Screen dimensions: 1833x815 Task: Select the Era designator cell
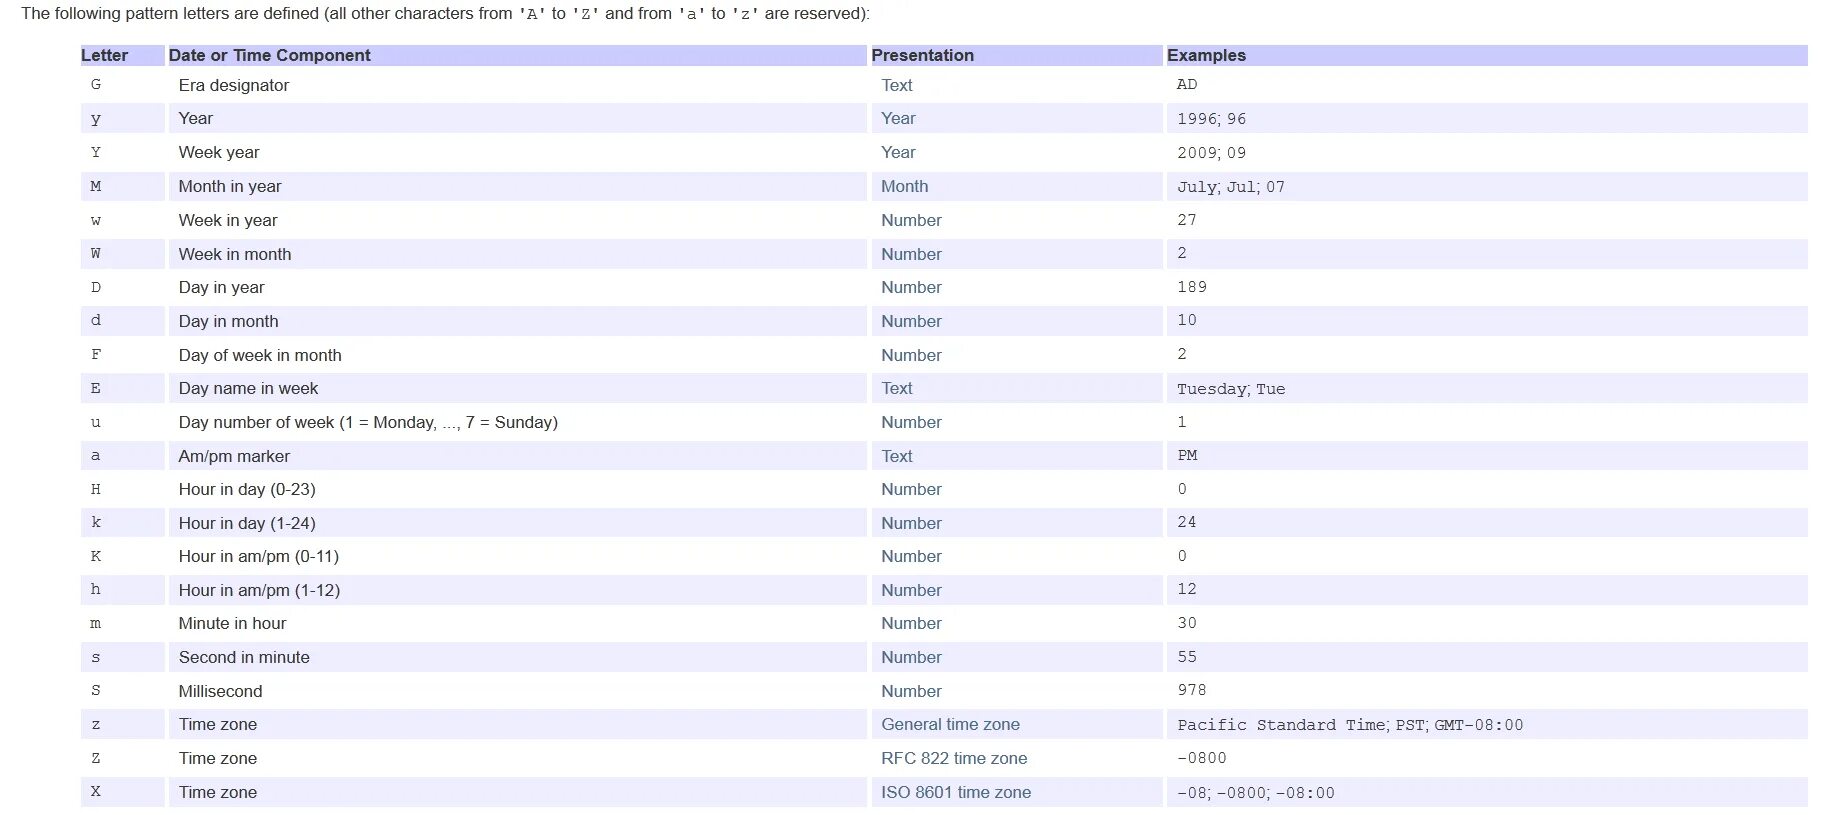tap(517, 85)
